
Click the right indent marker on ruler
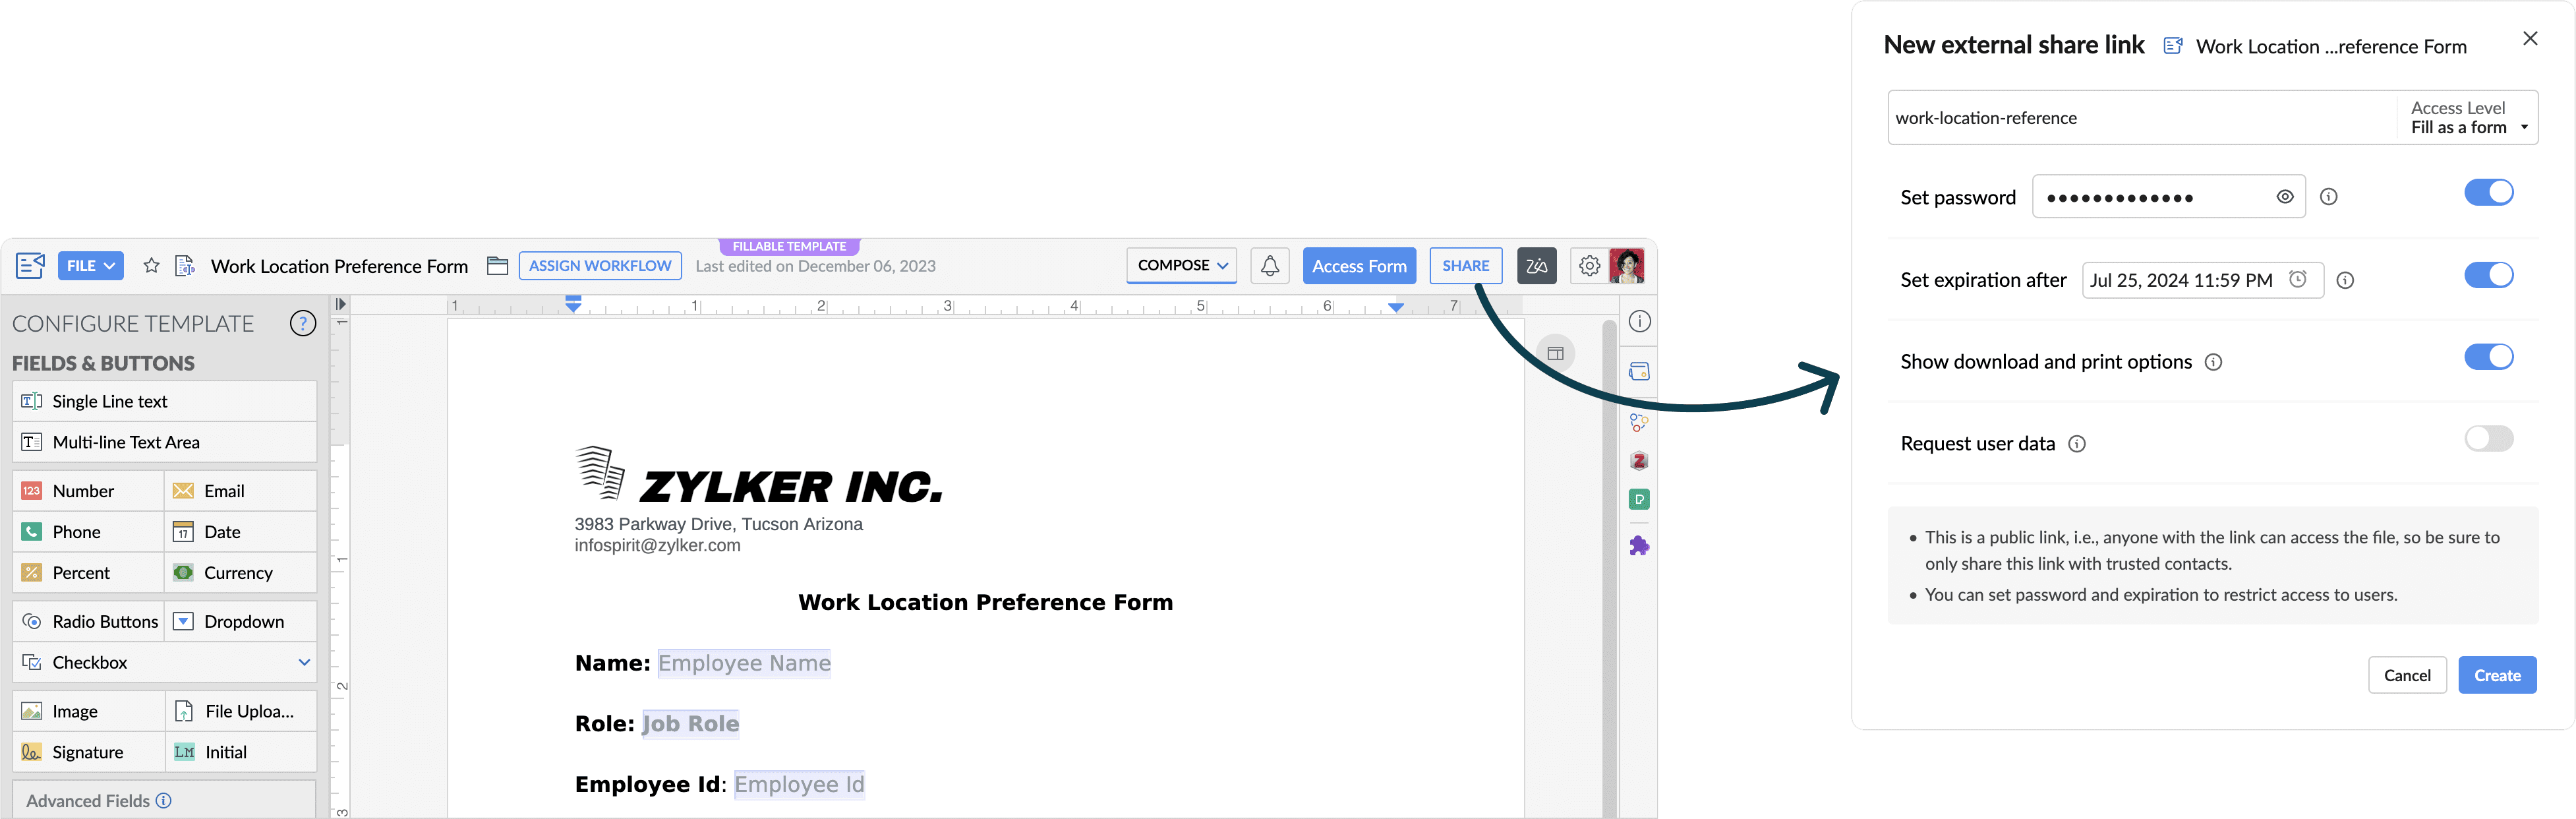[1396, 307]
